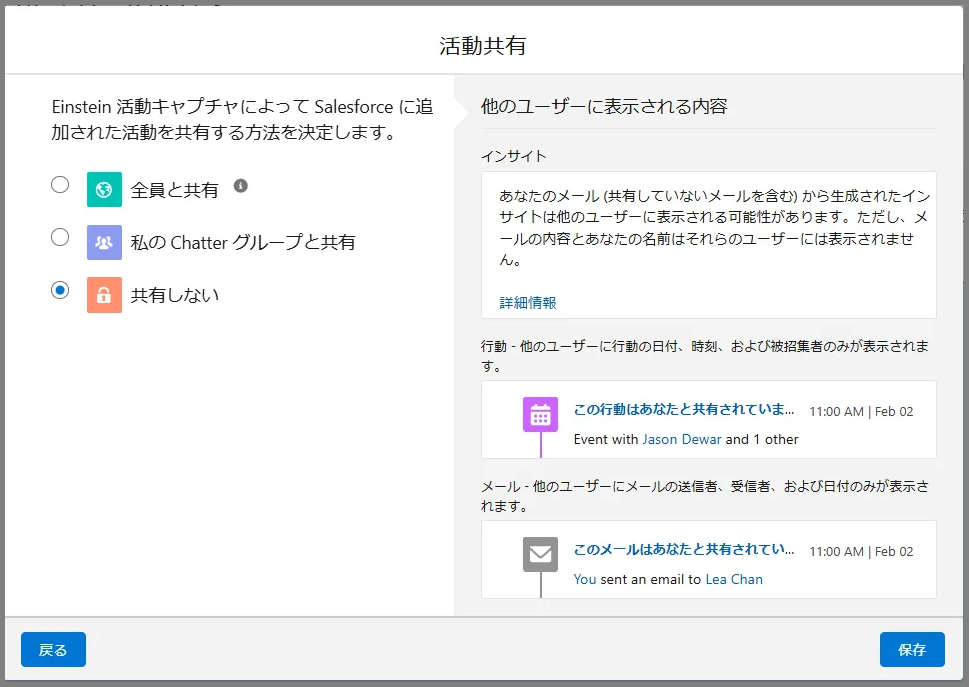Open the この行動はあなたと共有されていま... event title
The image size is (969, 687).
[684, 409]
